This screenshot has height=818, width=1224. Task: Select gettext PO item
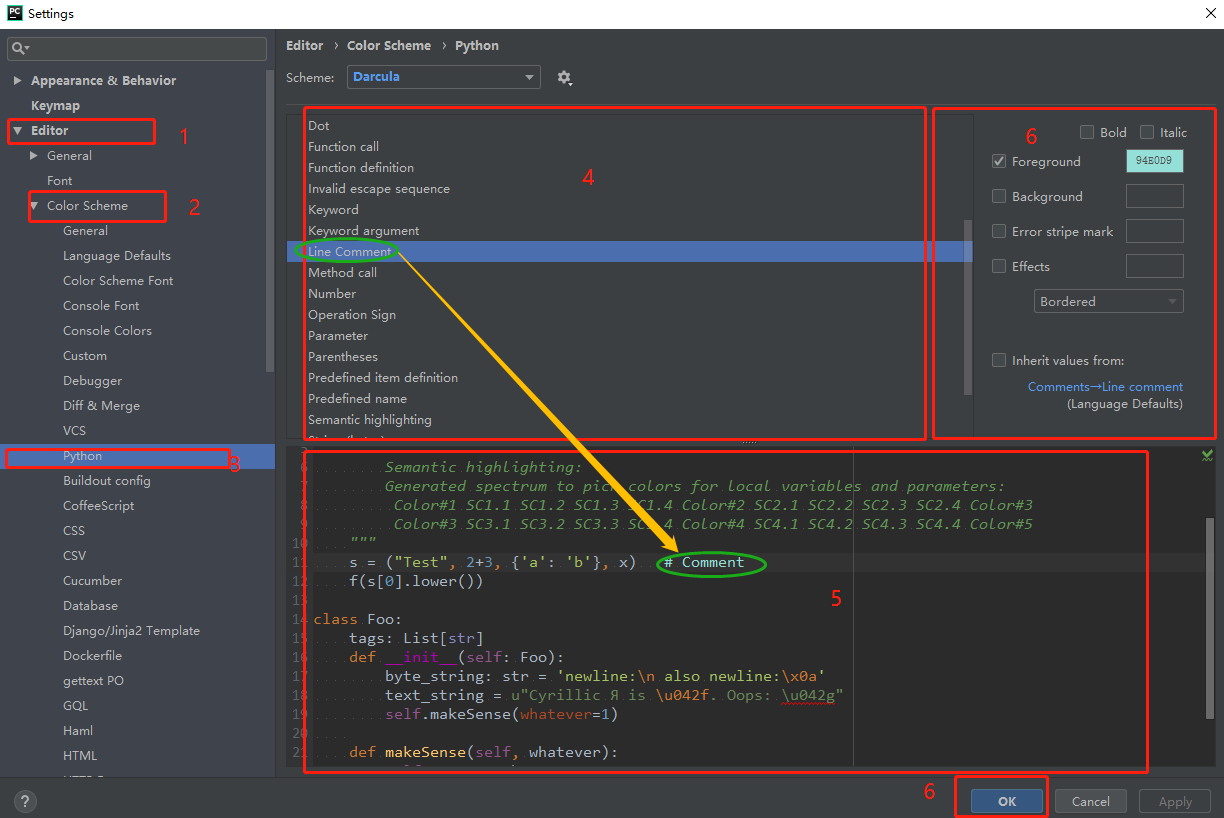coord(93,680)
